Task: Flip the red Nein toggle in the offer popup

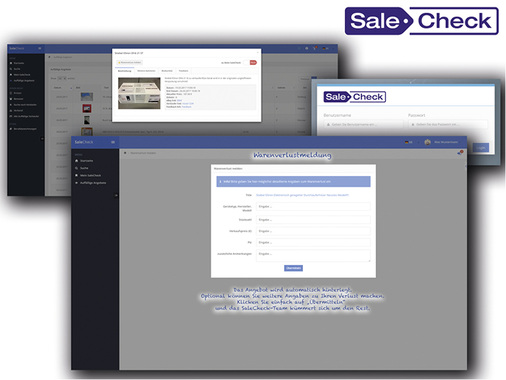Action: click(253, 62)
